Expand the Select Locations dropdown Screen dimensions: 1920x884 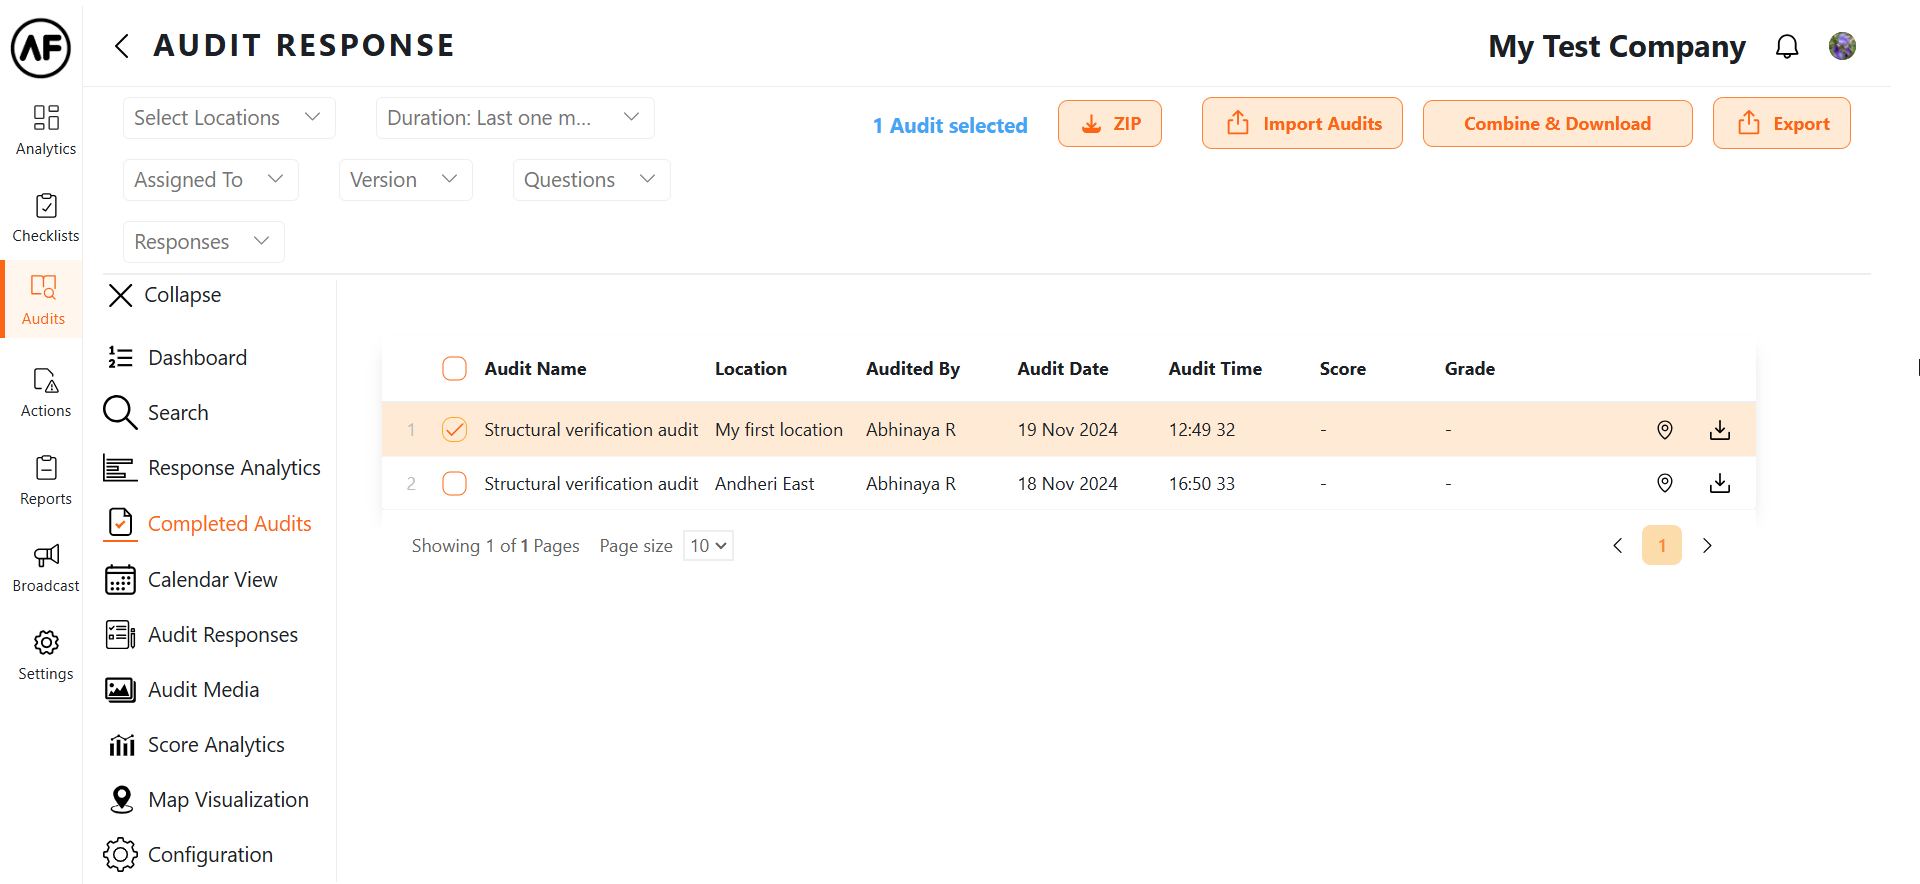click(228, 118)
